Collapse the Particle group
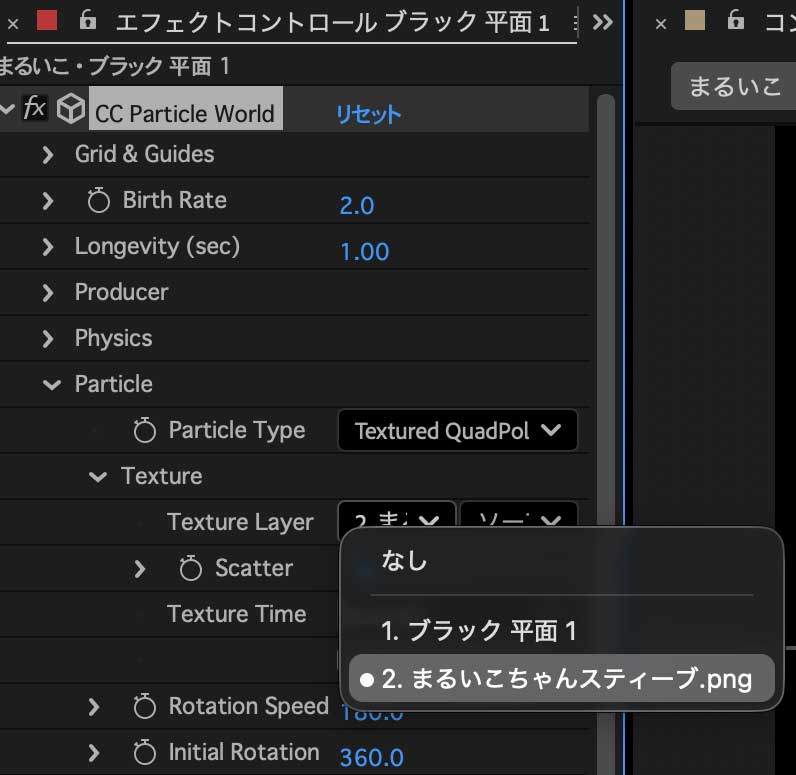This screenshot has height=775, width=796. 52,385
